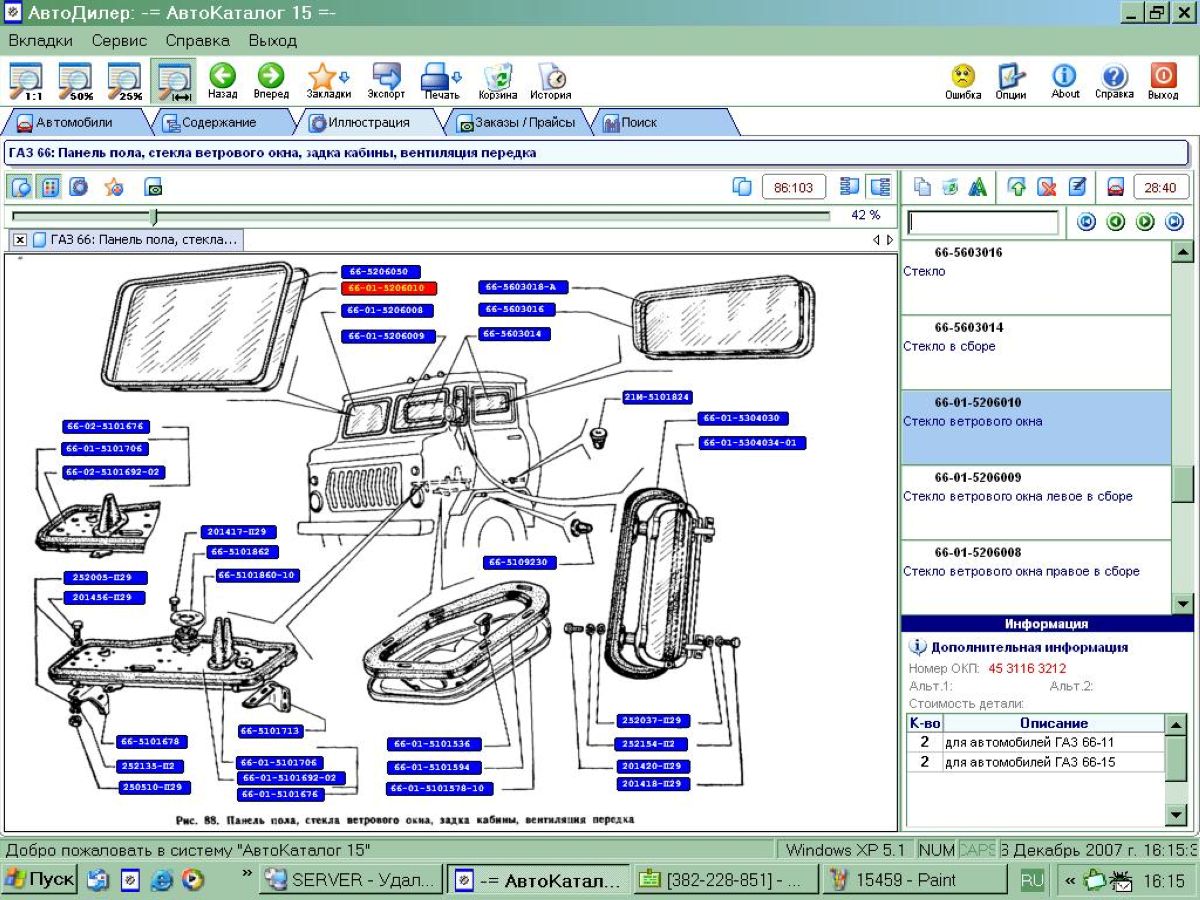Click the 28:40 counter field
The image size is (1200, 900).
pos(1160,186)
